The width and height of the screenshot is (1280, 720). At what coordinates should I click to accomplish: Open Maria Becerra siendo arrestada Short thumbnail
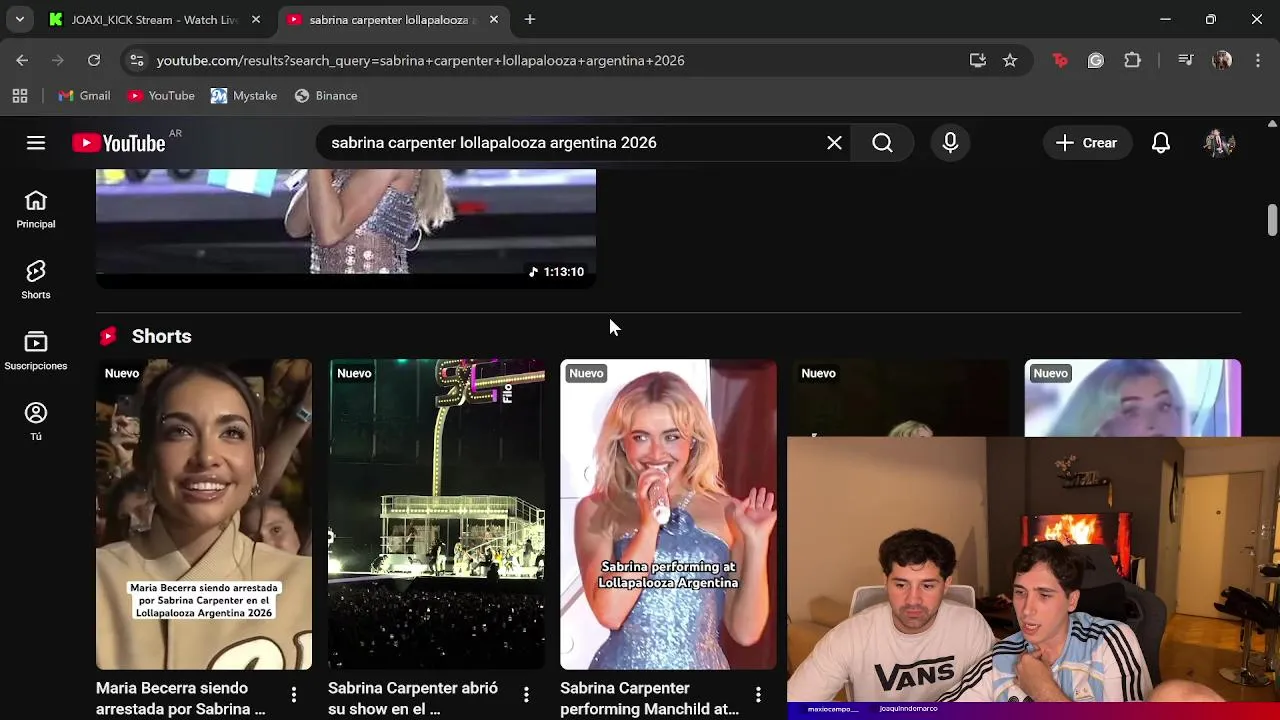[204, 514]
